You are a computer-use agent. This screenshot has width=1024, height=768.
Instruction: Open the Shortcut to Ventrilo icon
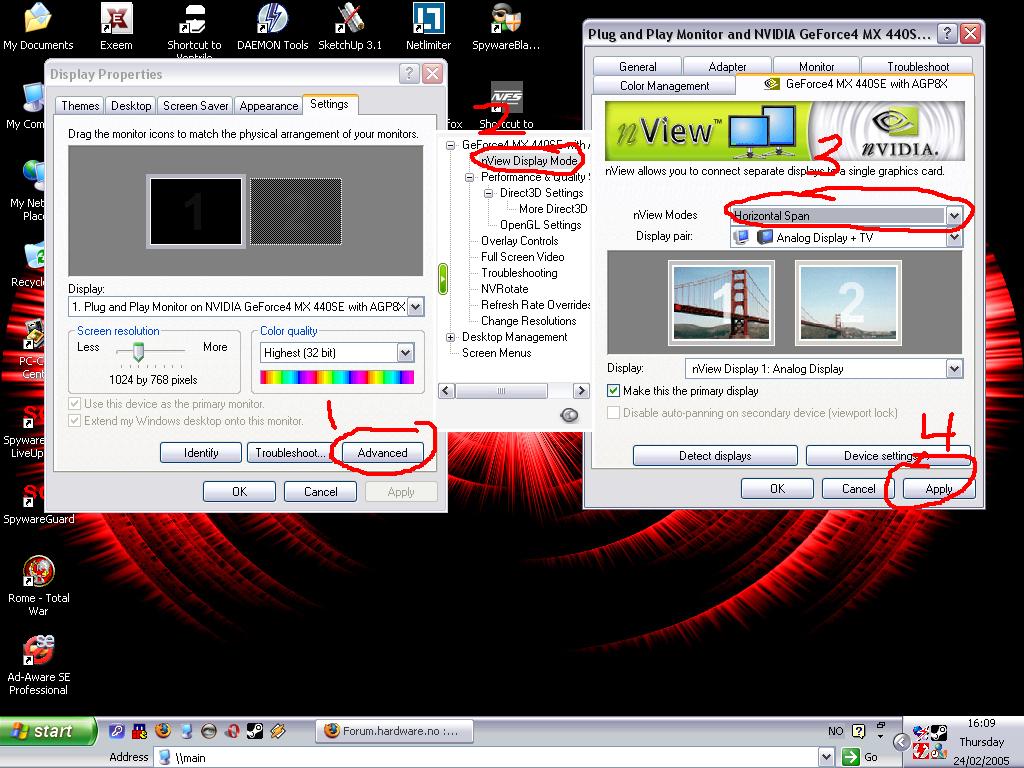(x=194, y=29)
